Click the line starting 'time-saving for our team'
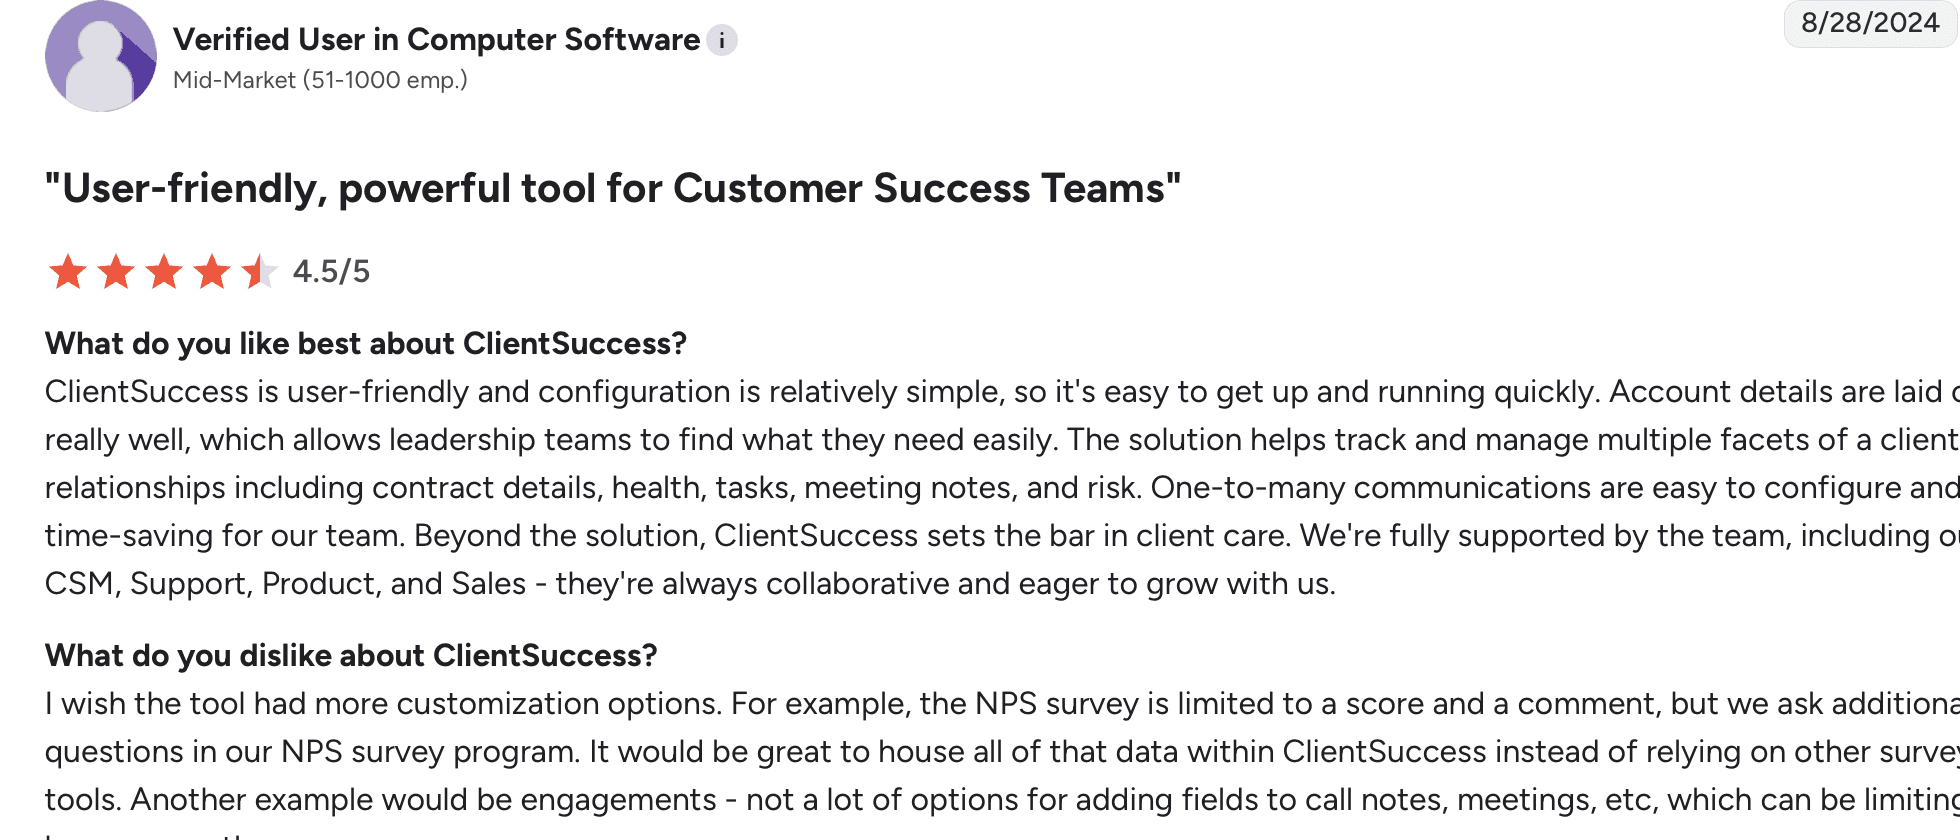The height and width of the screenshot is (840, 1960). [1002, 535]
